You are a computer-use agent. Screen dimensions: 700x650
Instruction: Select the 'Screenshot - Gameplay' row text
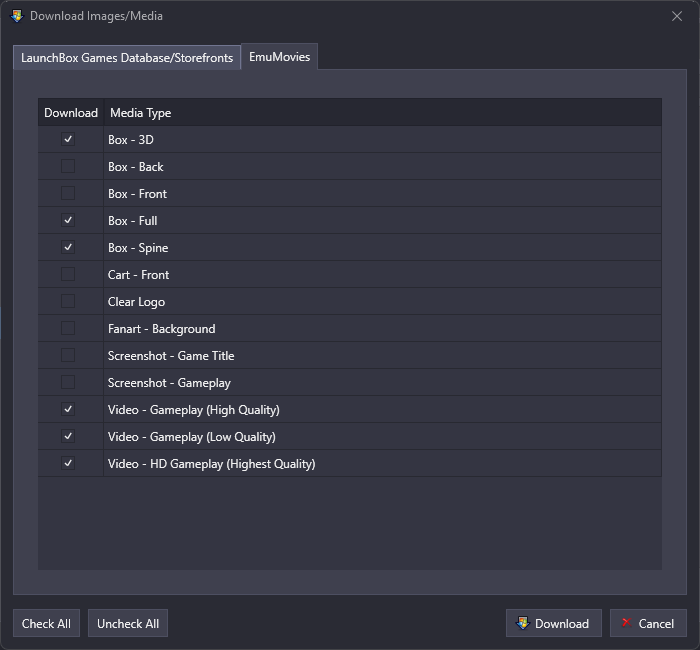(x=169, y=383)
